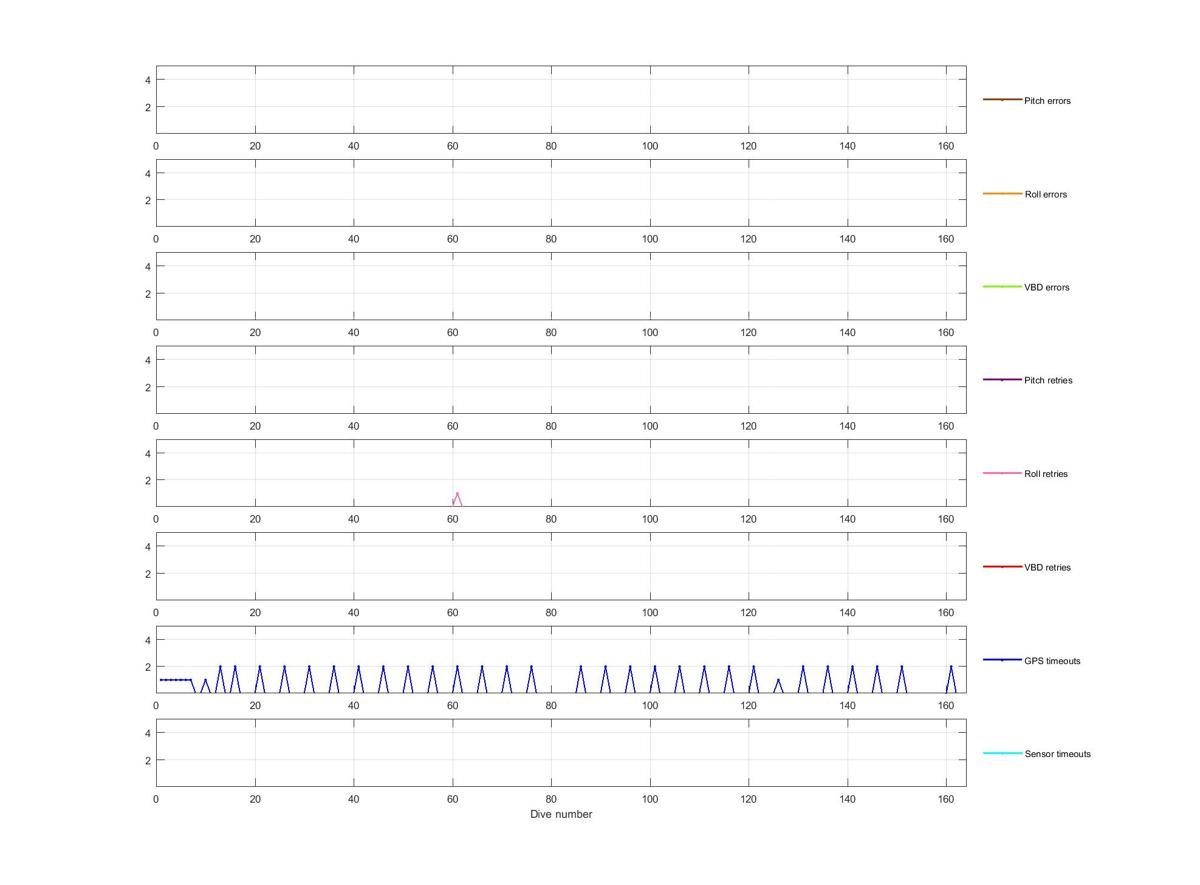The image size is (1200, 885).
Task: Click the orange Roll errors legend line
Action: pyautogui.click(x=1002, y=193)
